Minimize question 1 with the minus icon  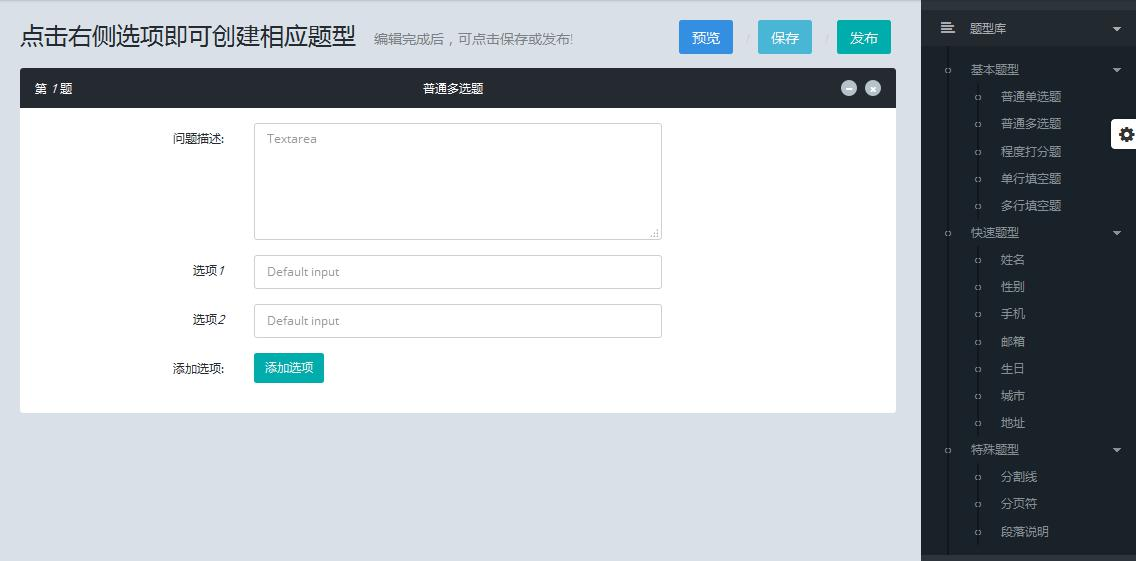coord(848,88)
